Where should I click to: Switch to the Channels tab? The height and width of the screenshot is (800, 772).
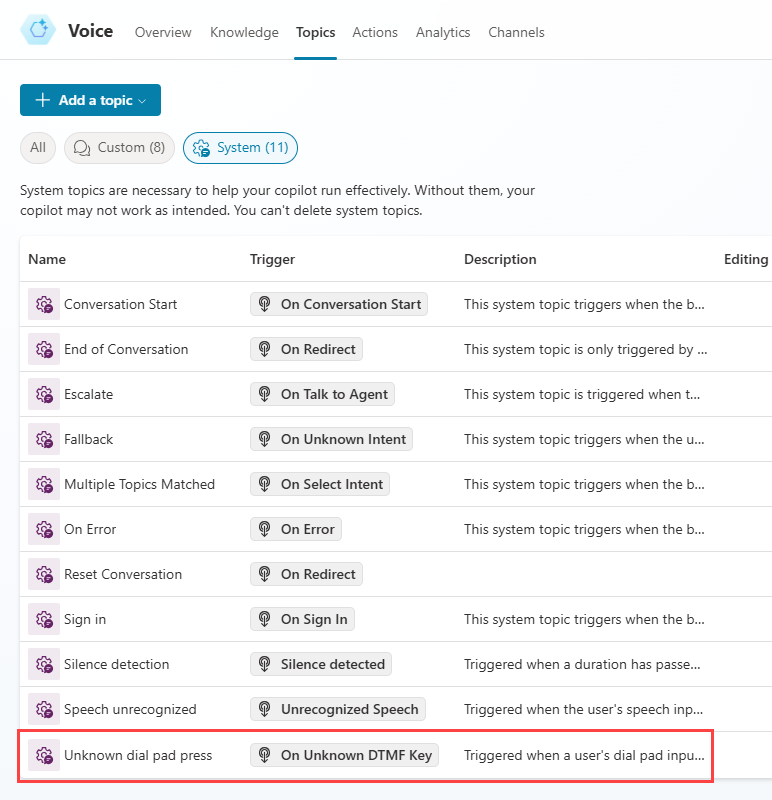tap(516, 32)
